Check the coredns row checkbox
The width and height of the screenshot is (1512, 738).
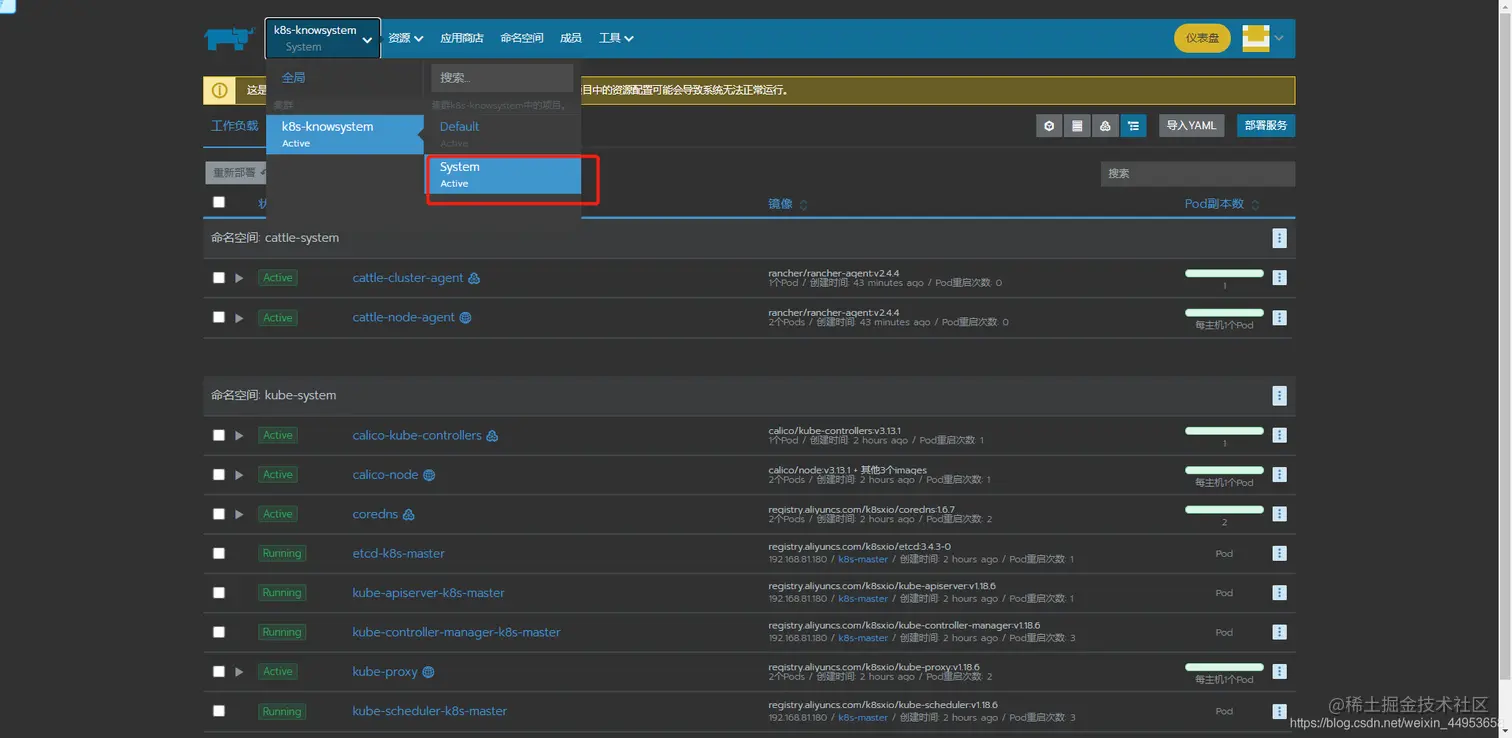point(219,514)
